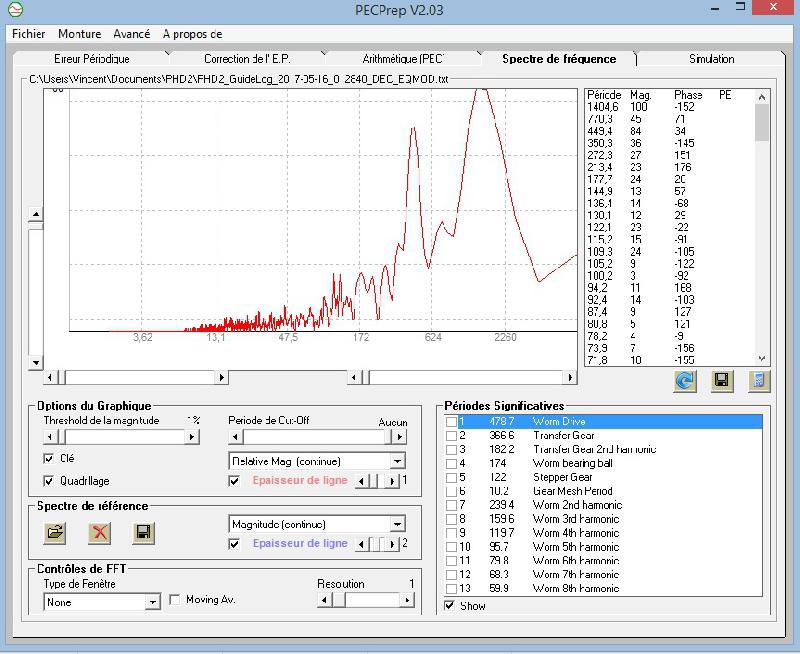Click the PECPrep application icon in title bar
800x654 pixels.
click(x=16, y=9)
